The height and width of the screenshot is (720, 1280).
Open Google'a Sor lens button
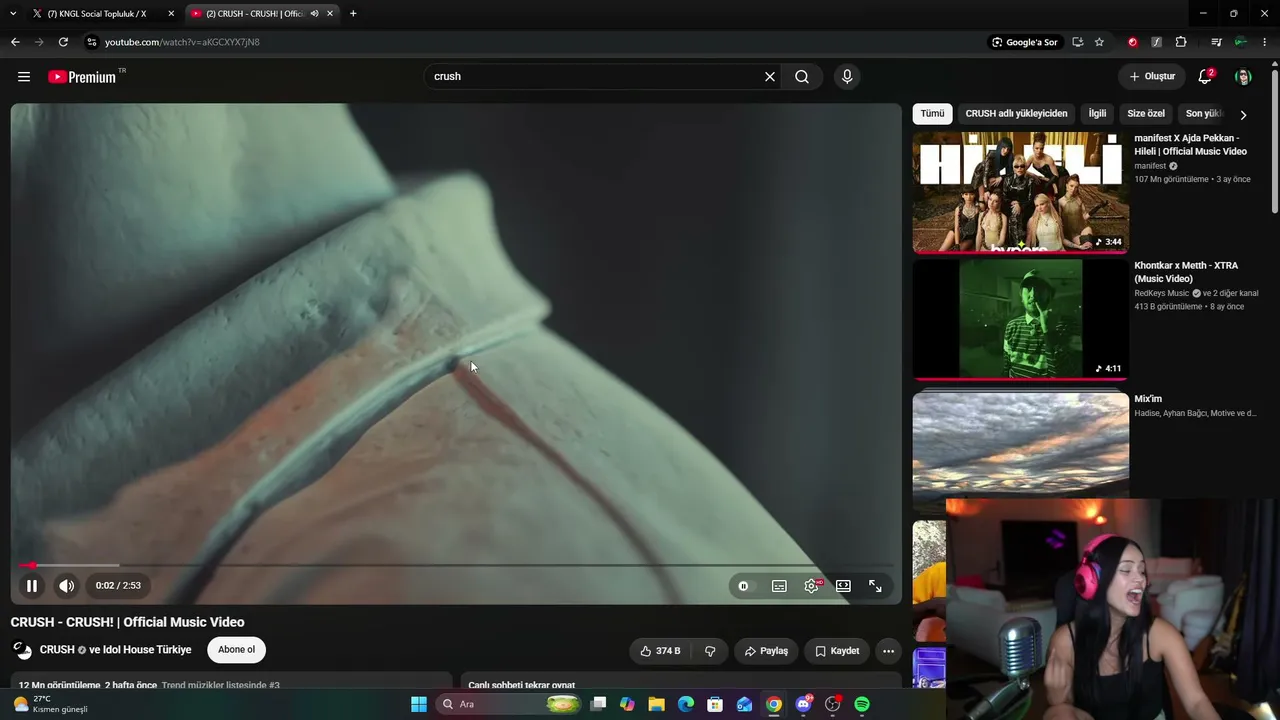(1025, 42)
